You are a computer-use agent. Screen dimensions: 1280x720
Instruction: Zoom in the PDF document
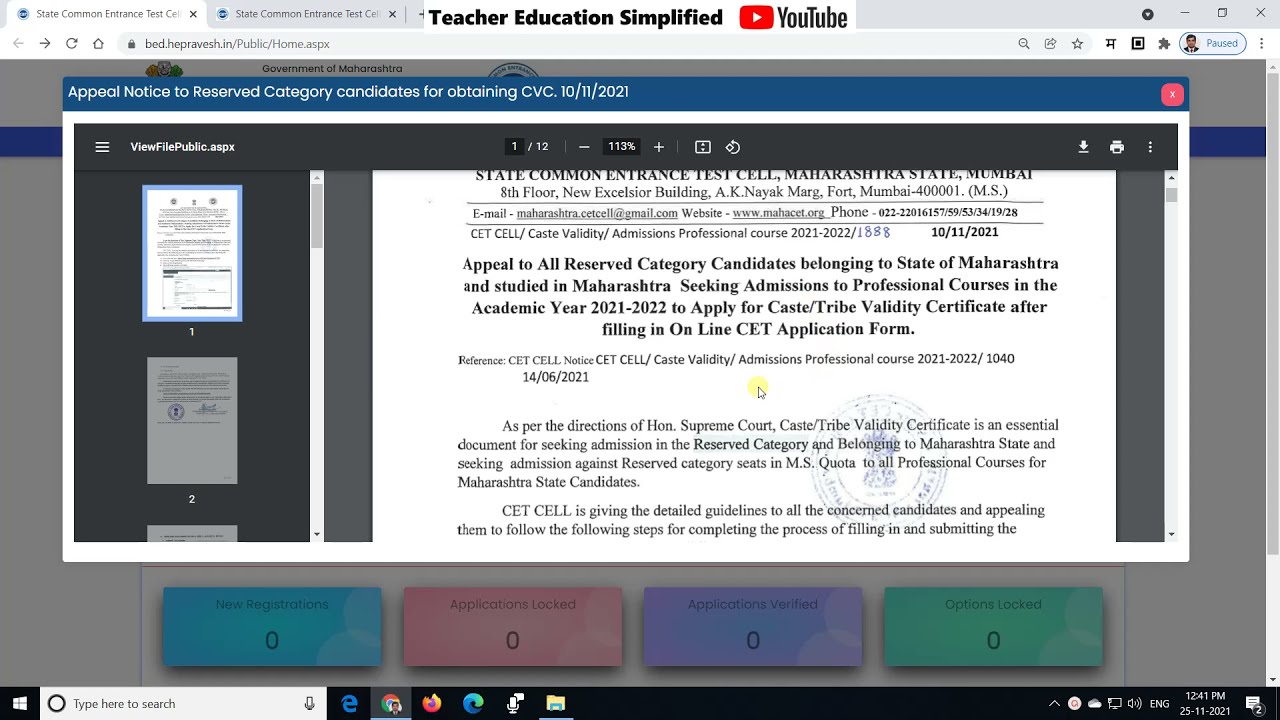(659, 147)
